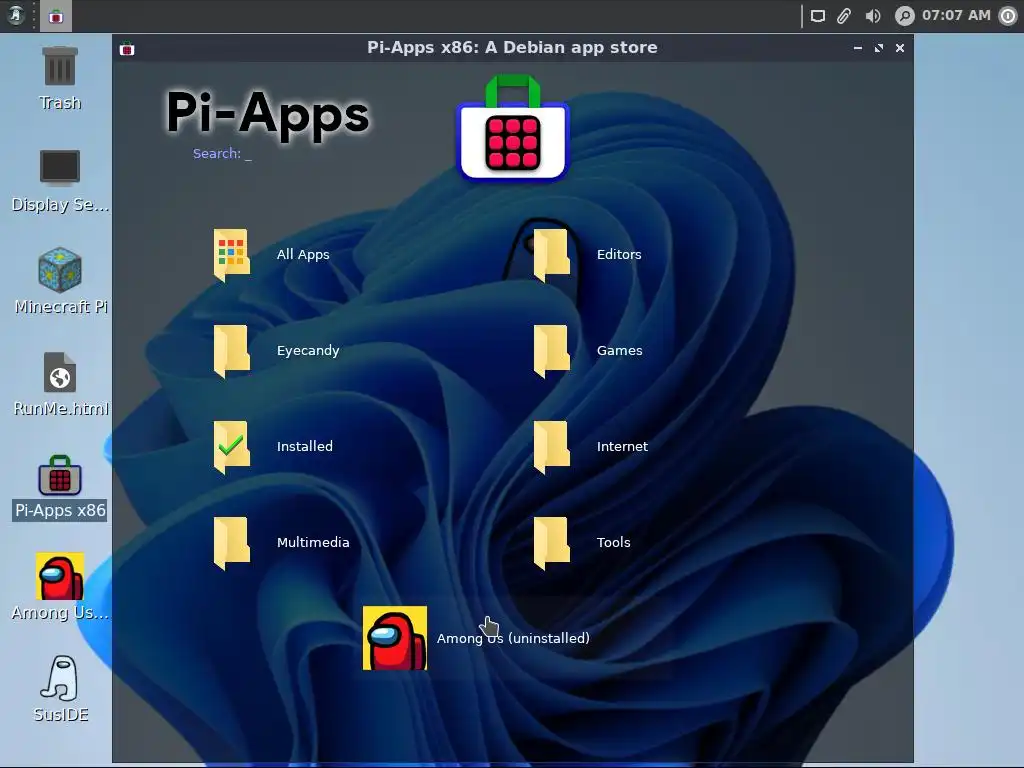Click the Pi-Apps title logo text
The height and width of the screenshot is (768, 1024).
coord(268,114)
